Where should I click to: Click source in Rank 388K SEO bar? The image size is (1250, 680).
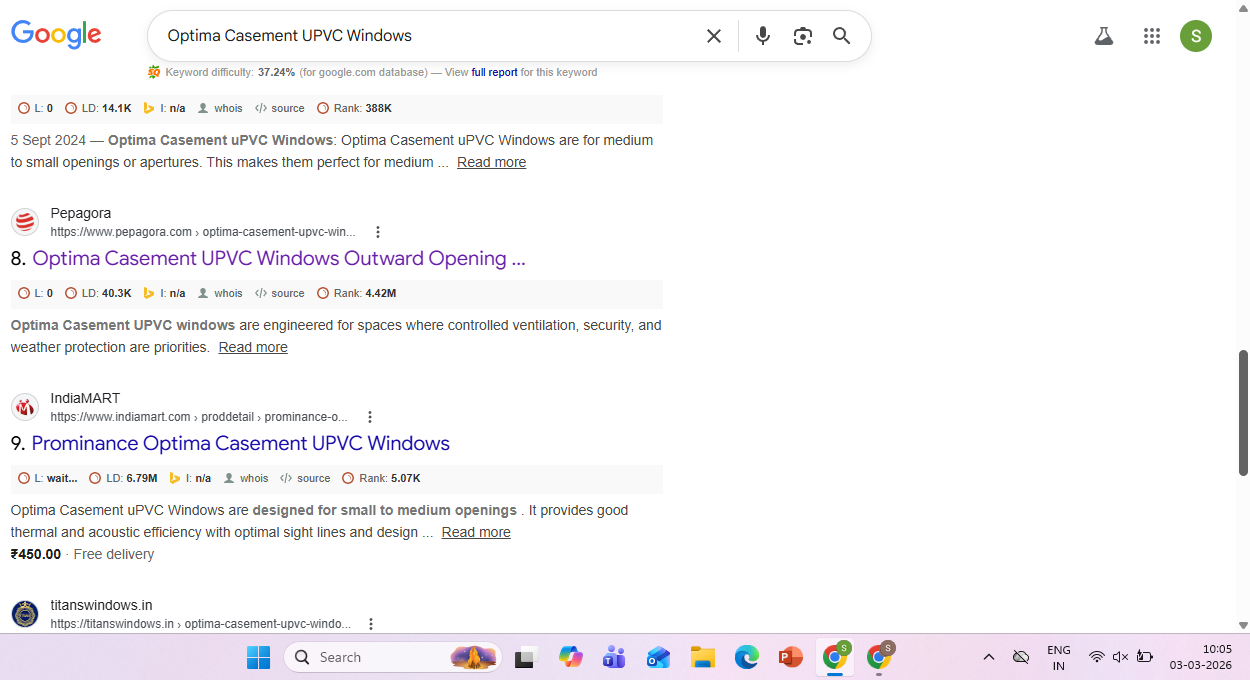pos(279,108)
